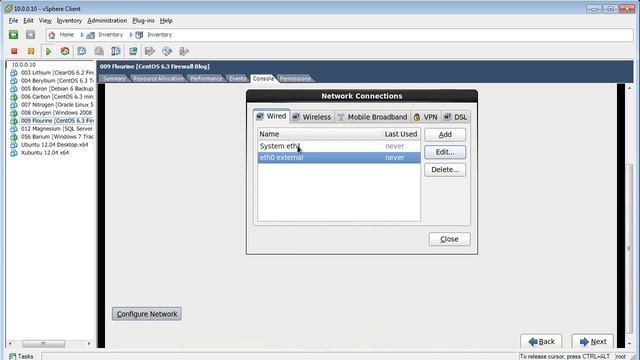Select the Wireless connections tab

(x=312, y=117)
